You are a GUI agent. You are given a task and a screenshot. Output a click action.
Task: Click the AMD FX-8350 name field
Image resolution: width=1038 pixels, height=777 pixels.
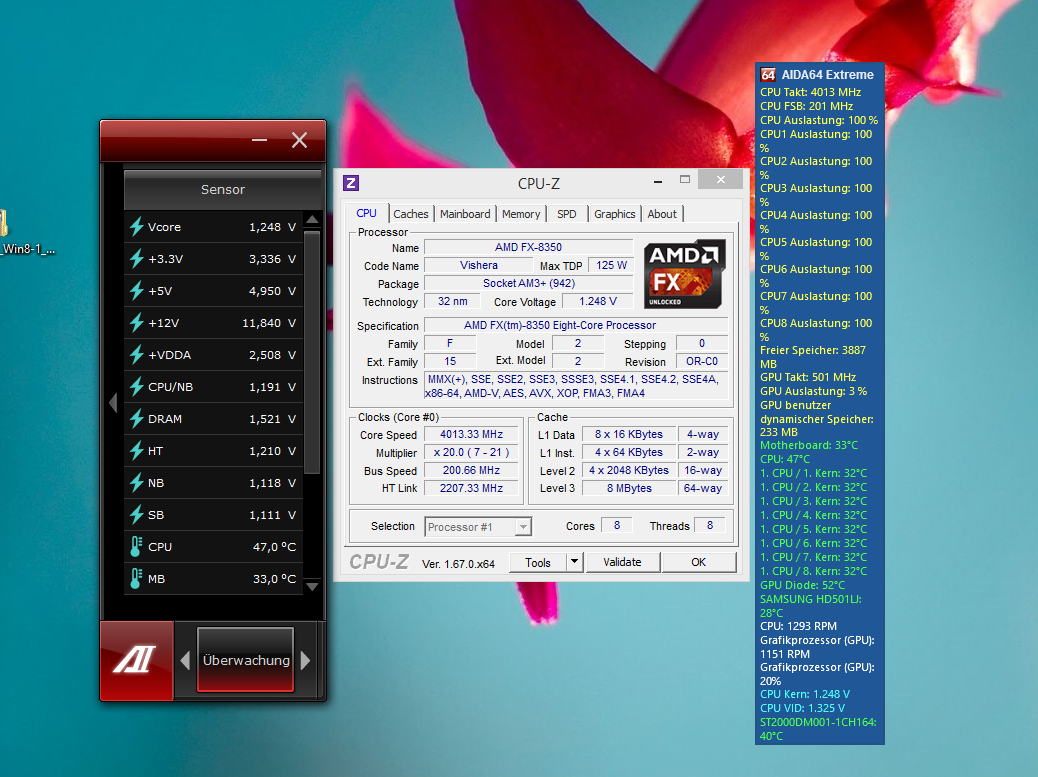click(528, 247)
